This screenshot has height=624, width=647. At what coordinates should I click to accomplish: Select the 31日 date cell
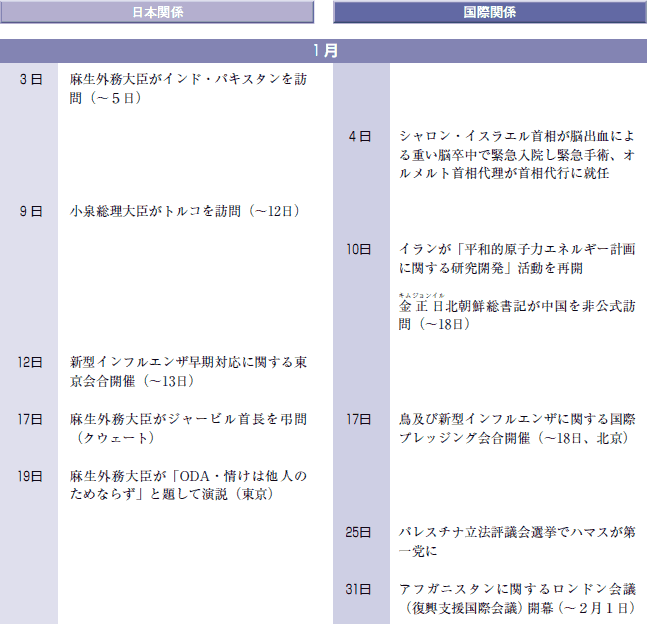(x=359, y=590)
